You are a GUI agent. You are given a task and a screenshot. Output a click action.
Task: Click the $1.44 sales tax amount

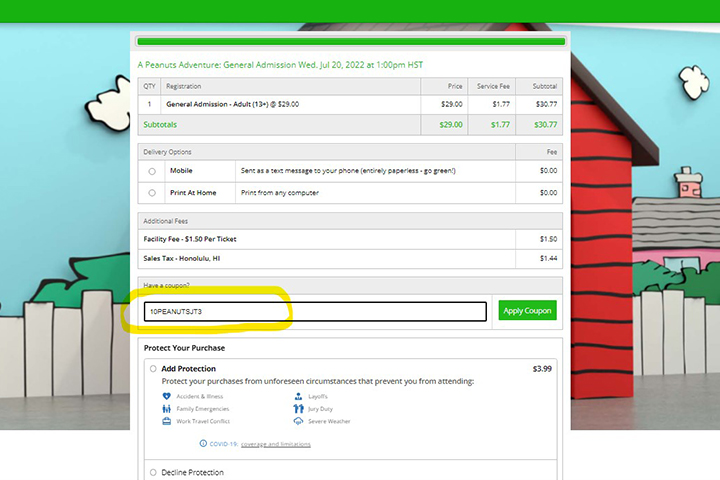click(548, 259)
